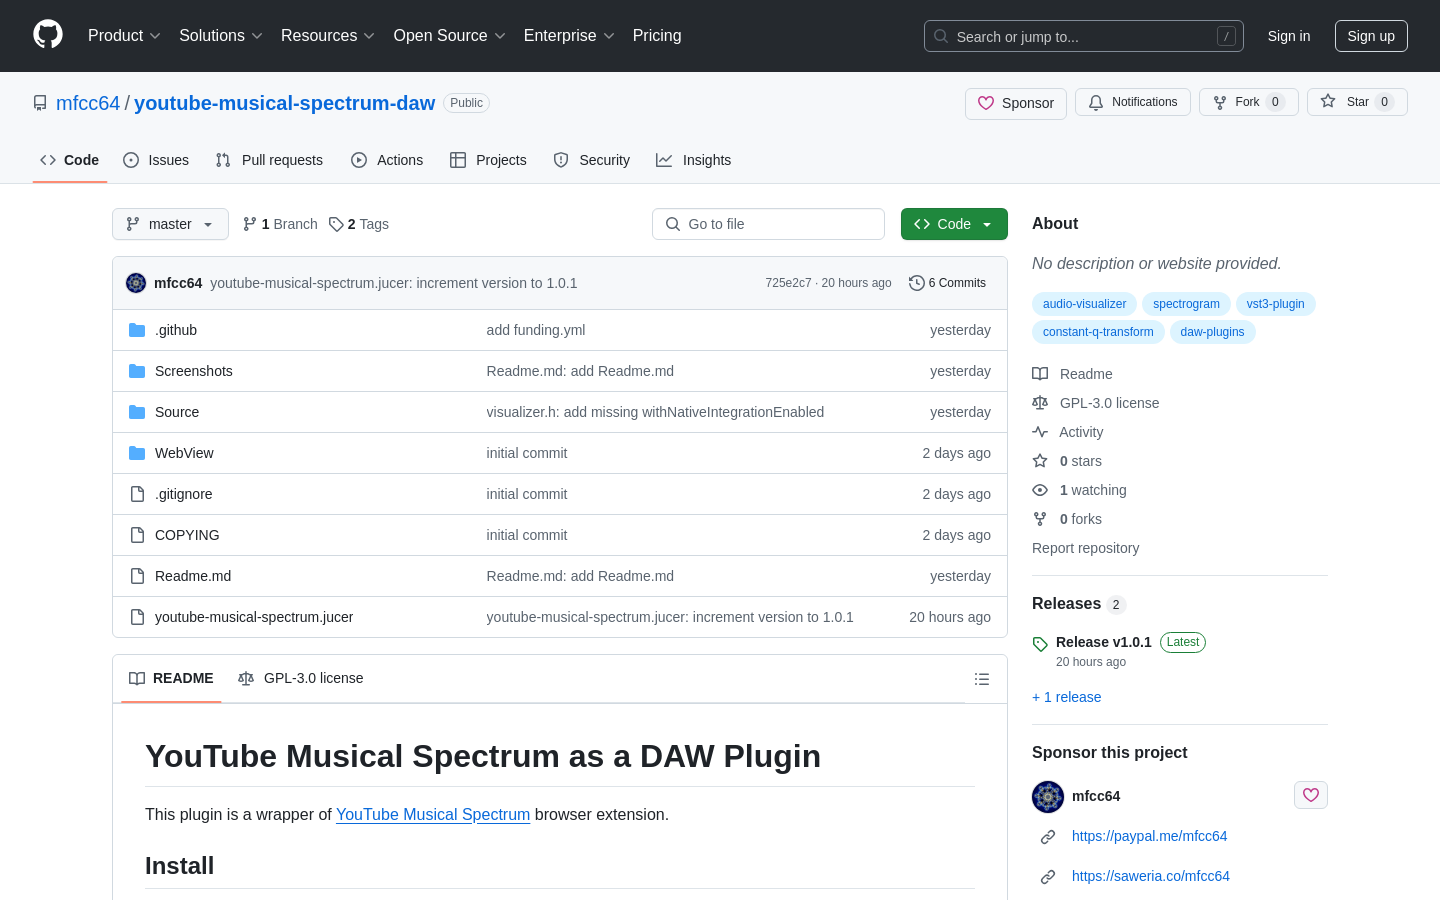Open the saweria.co/mfcc64 link

(1150, 876)
